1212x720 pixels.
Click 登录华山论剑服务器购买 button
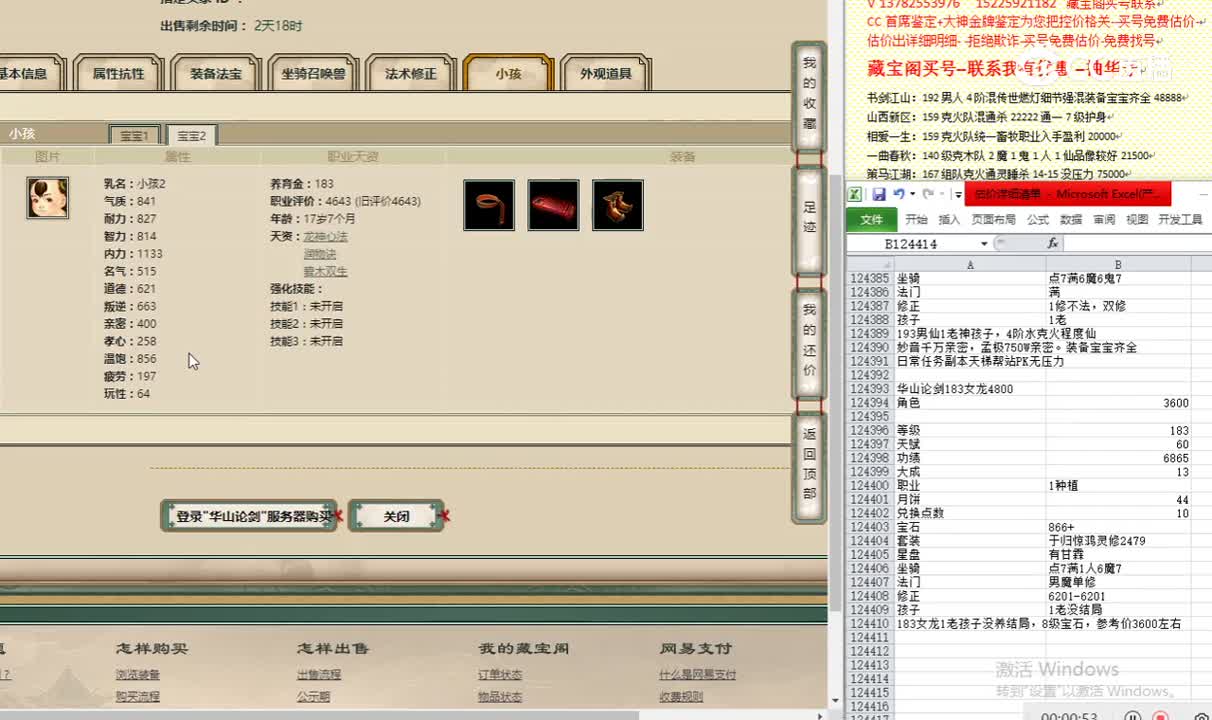[x=249, y=516]
